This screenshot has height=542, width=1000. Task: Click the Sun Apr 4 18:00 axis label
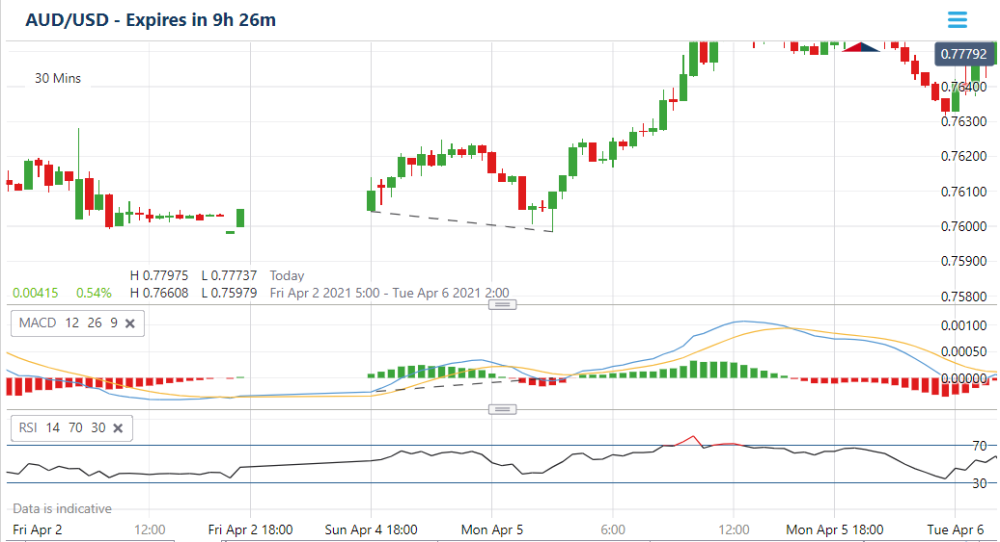click(371, 530)
